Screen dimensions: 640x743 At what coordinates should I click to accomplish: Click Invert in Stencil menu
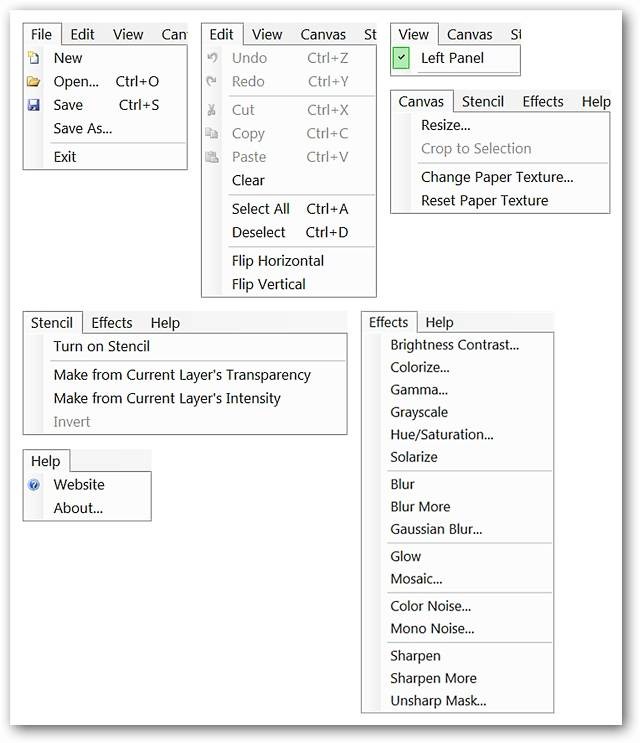pyautogui.click(x=72, y=422)
